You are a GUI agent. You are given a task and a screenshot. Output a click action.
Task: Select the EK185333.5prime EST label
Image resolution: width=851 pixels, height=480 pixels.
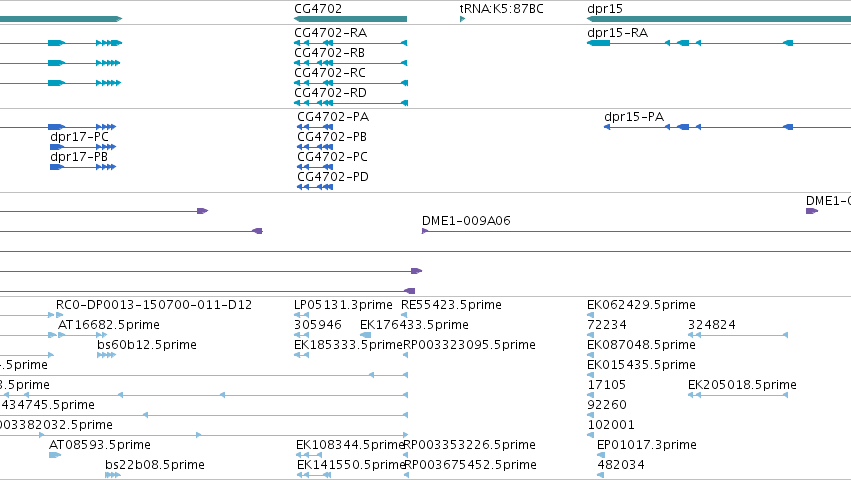348,345
